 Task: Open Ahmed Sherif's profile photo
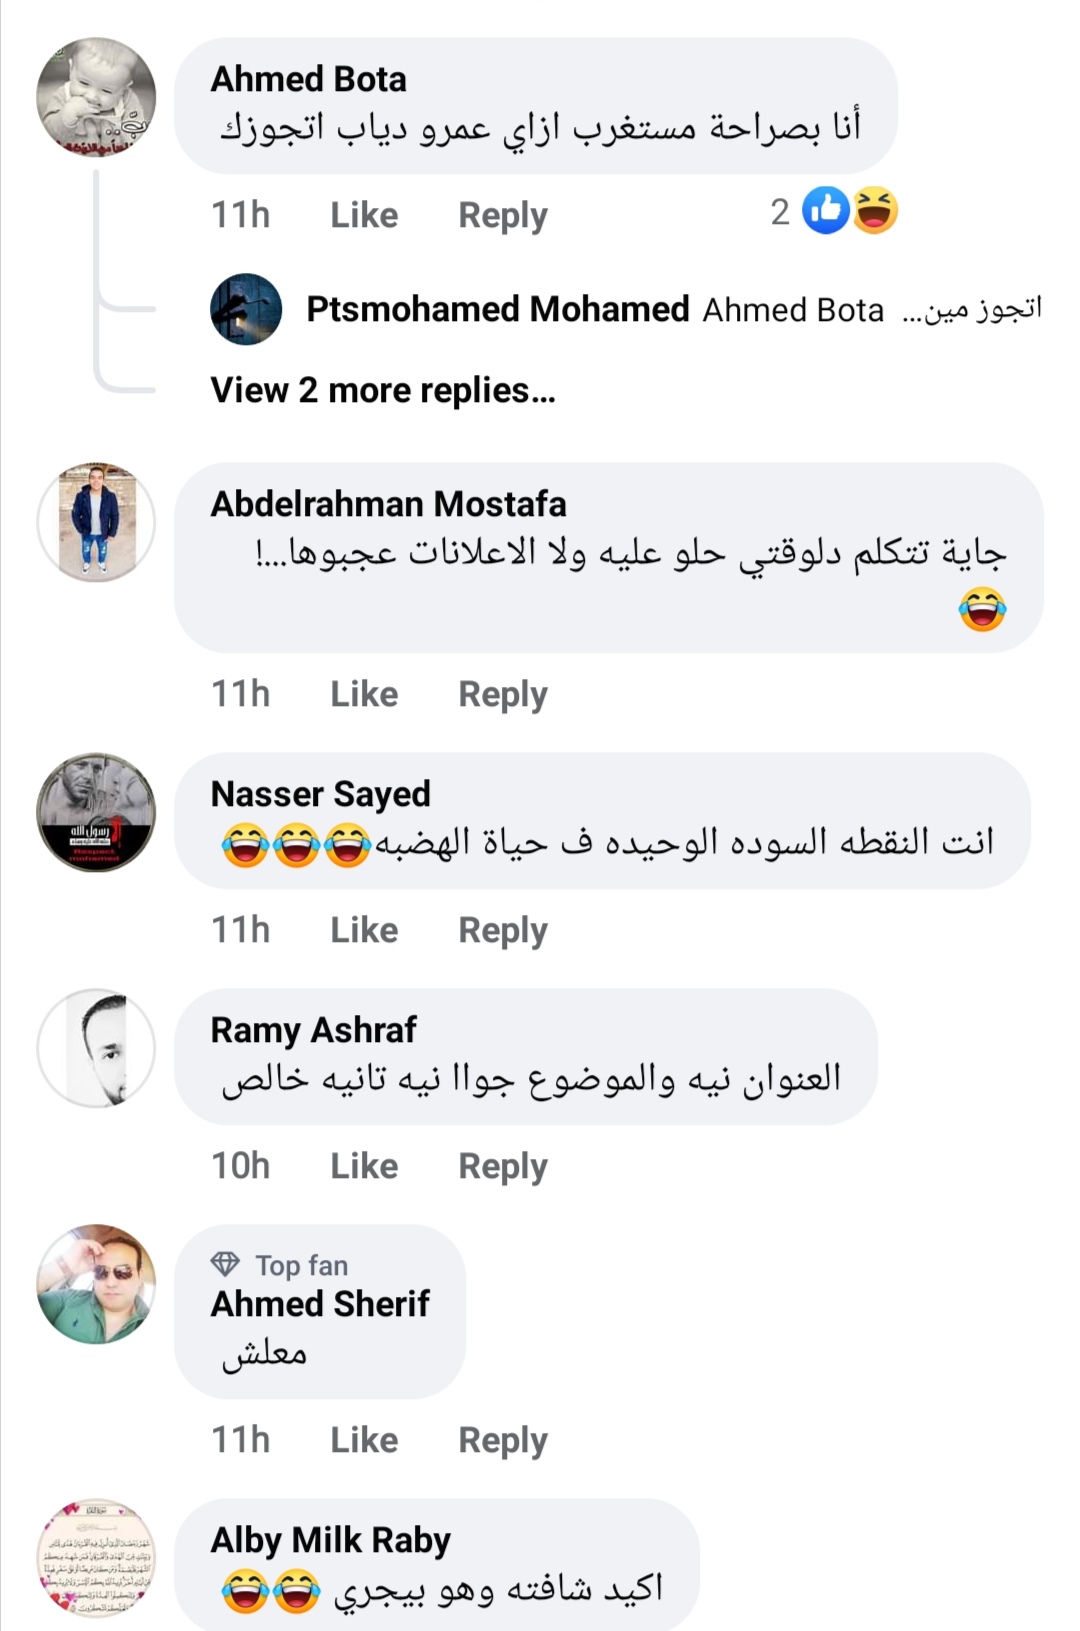(x=96, y=1284)
